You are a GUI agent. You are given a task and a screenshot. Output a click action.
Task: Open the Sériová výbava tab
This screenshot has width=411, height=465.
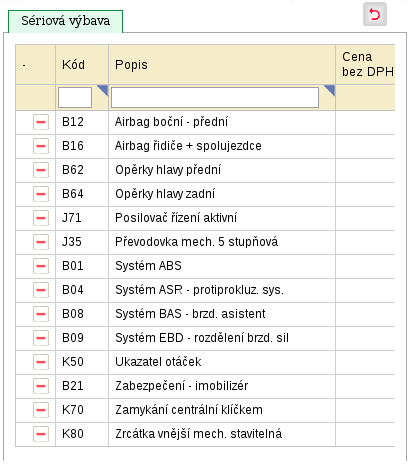click(x=65, y=21)
